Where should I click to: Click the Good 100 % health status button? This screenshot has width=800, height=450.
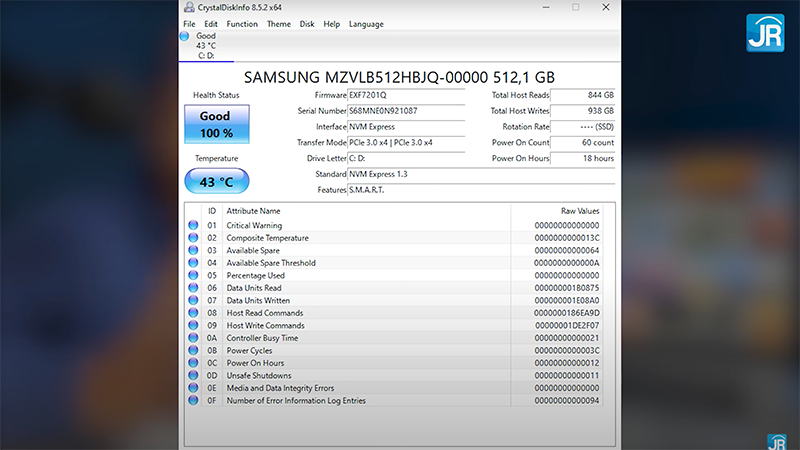[x=216, y=125]
